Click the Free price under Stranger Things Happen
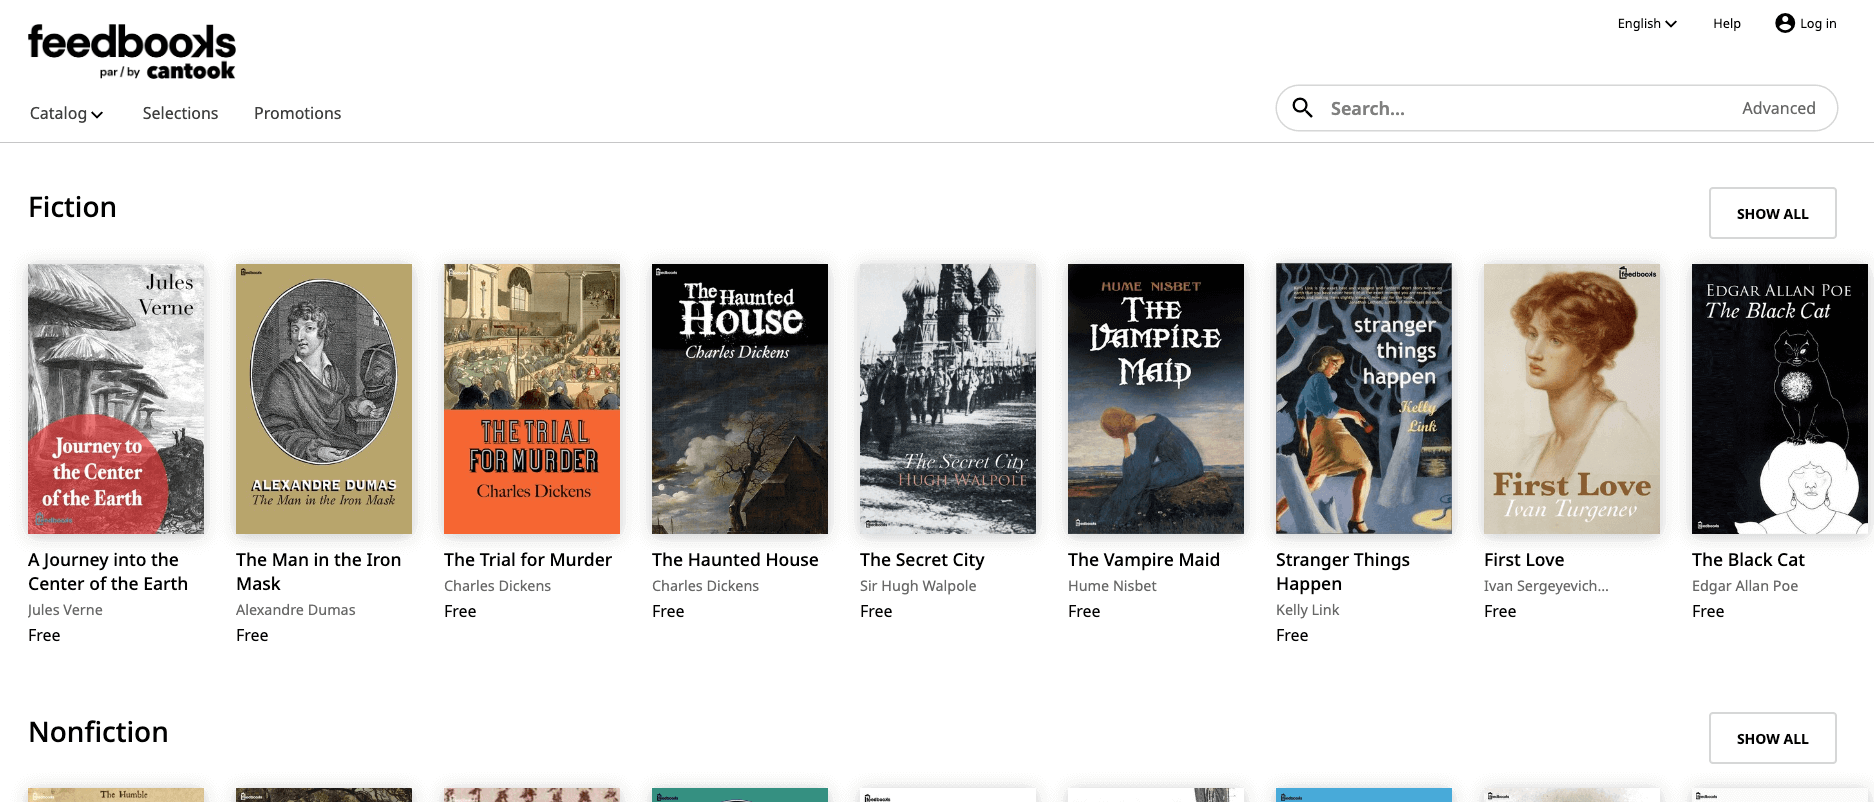 1292,635
